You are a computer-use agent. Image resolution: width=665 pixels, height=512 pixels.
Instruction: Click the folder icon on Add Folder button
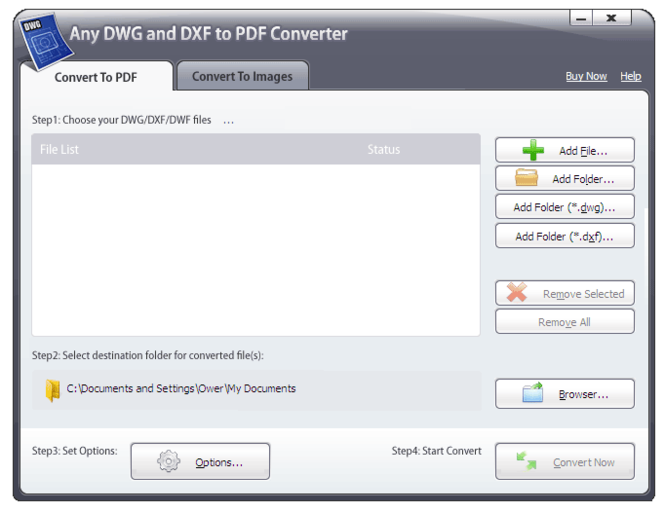click(526, 178)
